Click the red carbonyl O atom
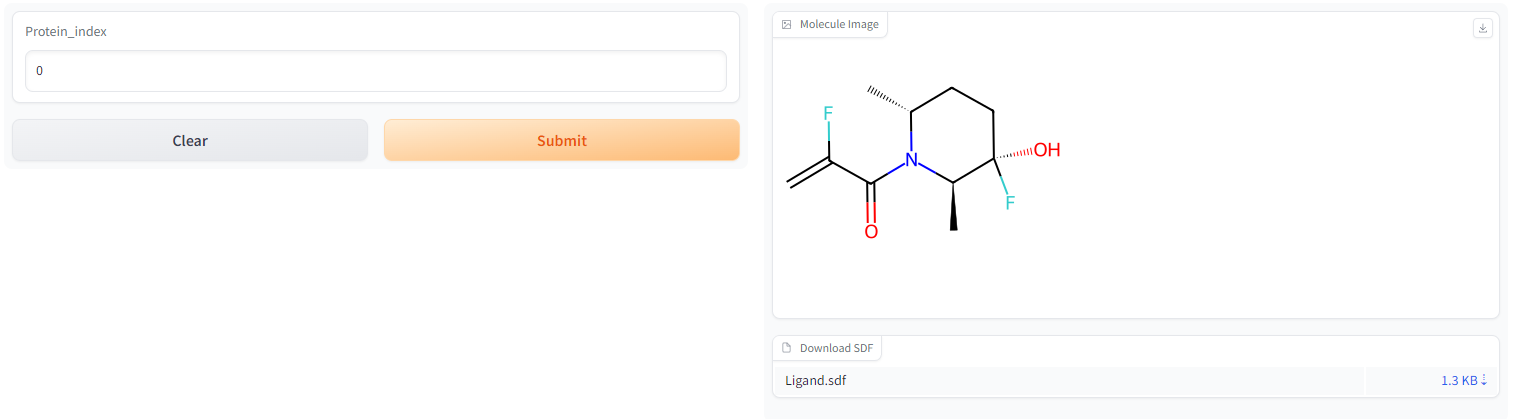Image resolution: width=1522 pixels, height=419 pixels. [x=871, y=232]
